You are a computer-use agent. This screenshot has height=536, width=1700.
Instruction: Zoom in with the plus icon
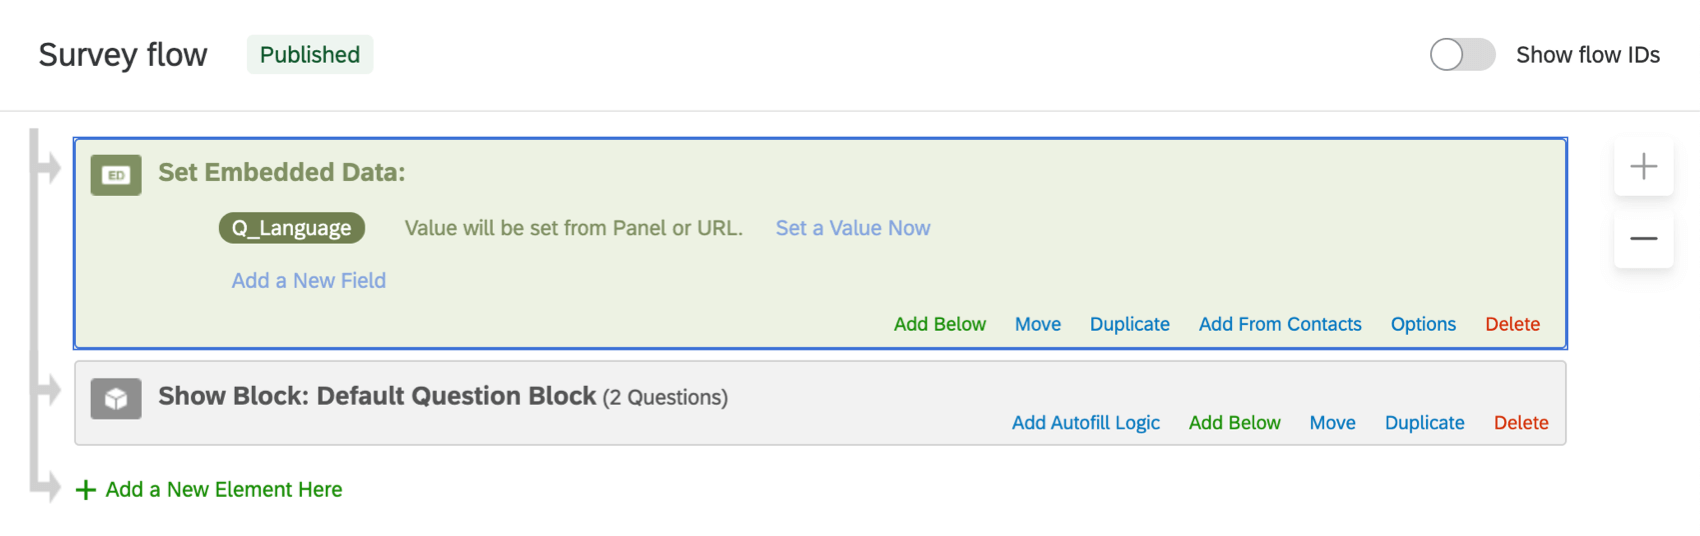pyautogui.click(x=1643, y=166)
